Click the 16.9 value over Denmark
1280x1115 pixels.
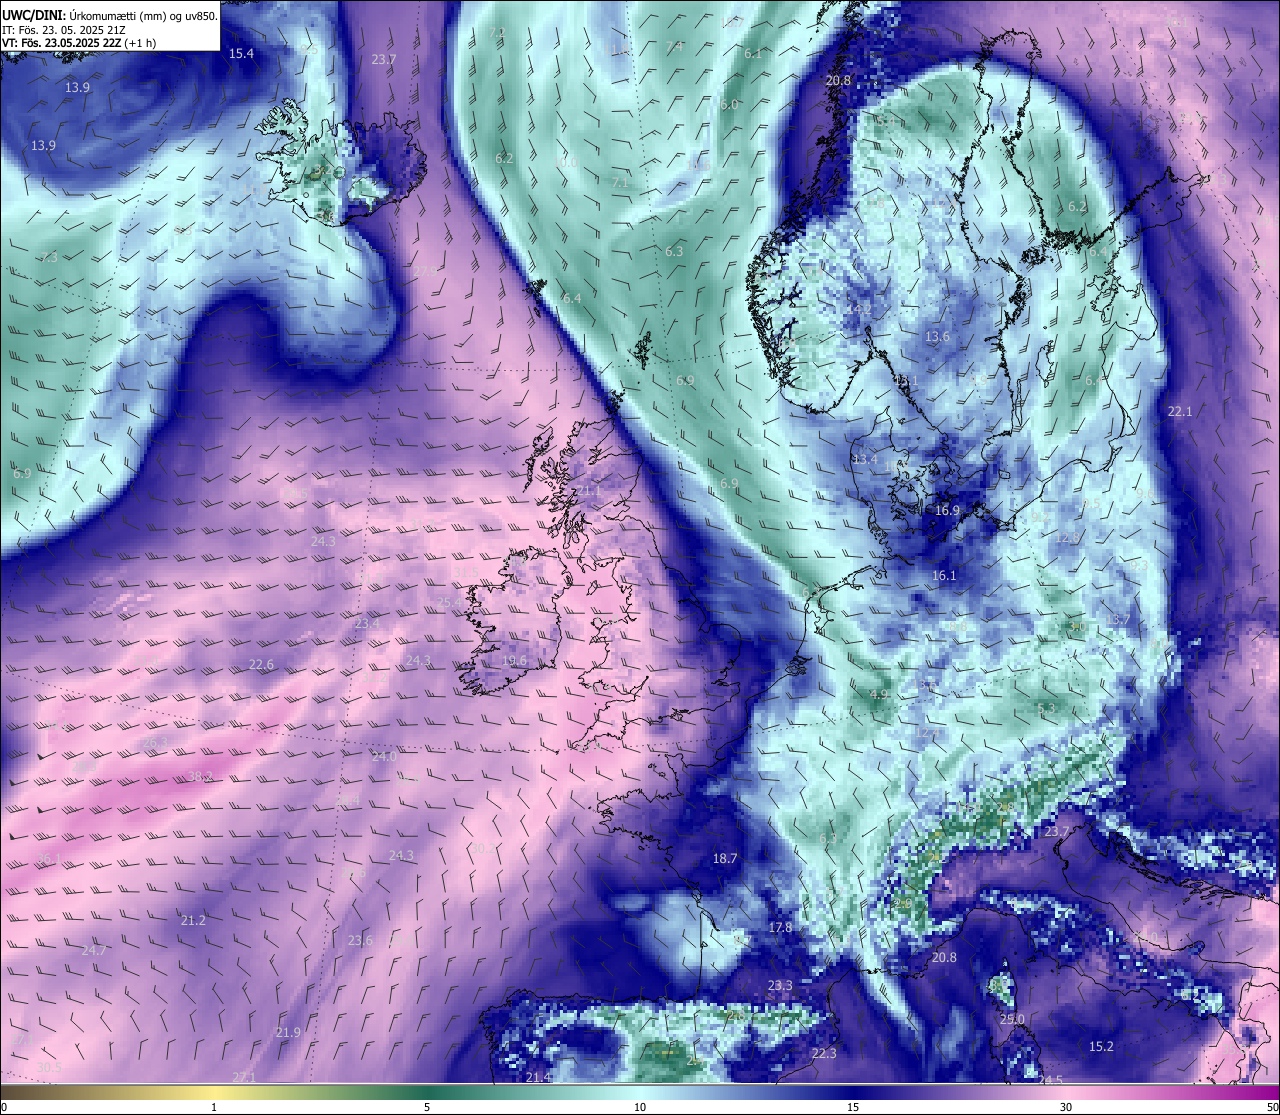(x=947, y=511)
